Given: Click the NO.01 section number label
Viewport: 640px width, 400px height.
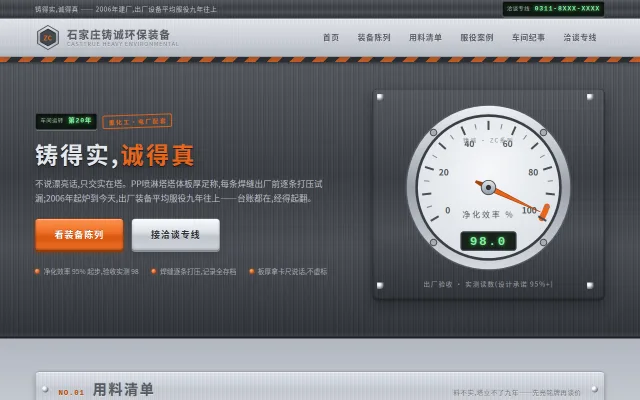Looking at the screenshot, I should [71, 392].
